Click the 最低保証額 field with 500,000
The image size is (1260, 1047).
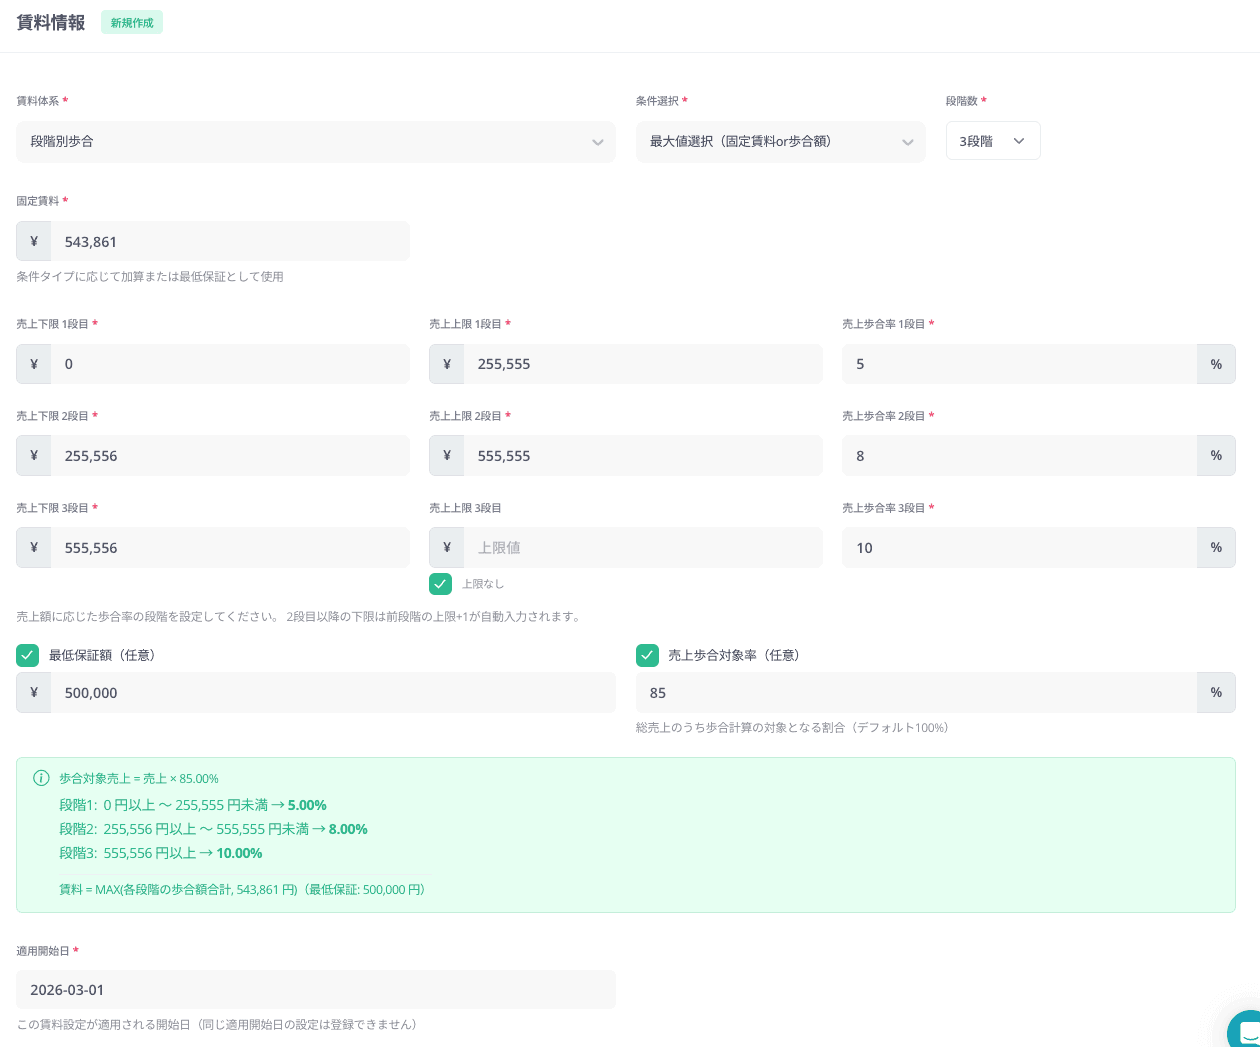[333, 693]
